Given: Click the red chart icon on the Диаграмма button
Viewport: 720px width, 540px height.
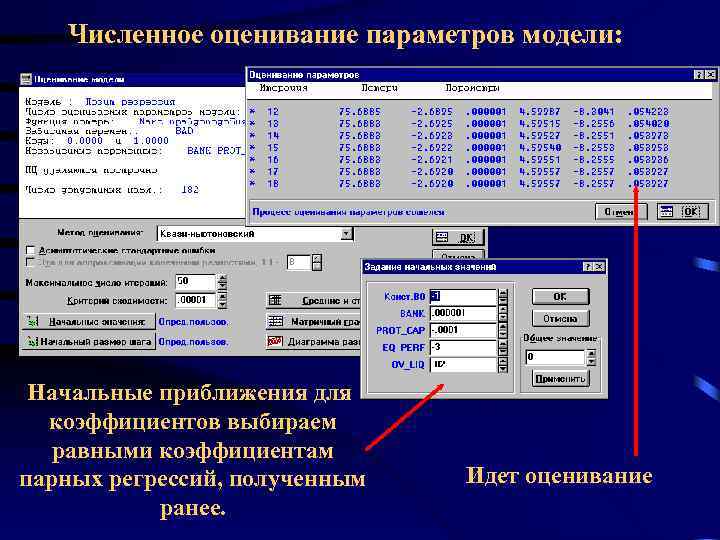Looking at the screenshot, I should tap(275, 342).
